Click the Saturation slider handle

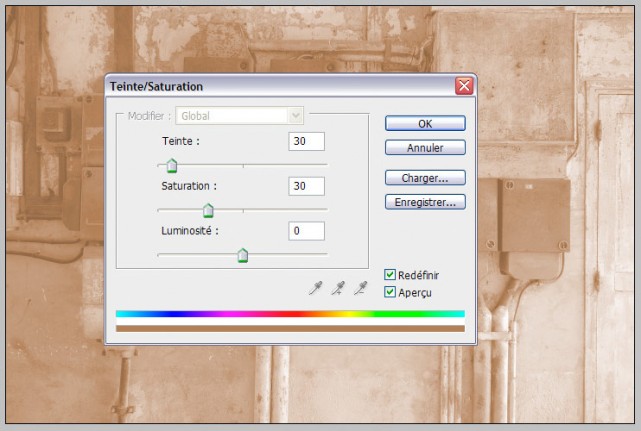[208, 211]
